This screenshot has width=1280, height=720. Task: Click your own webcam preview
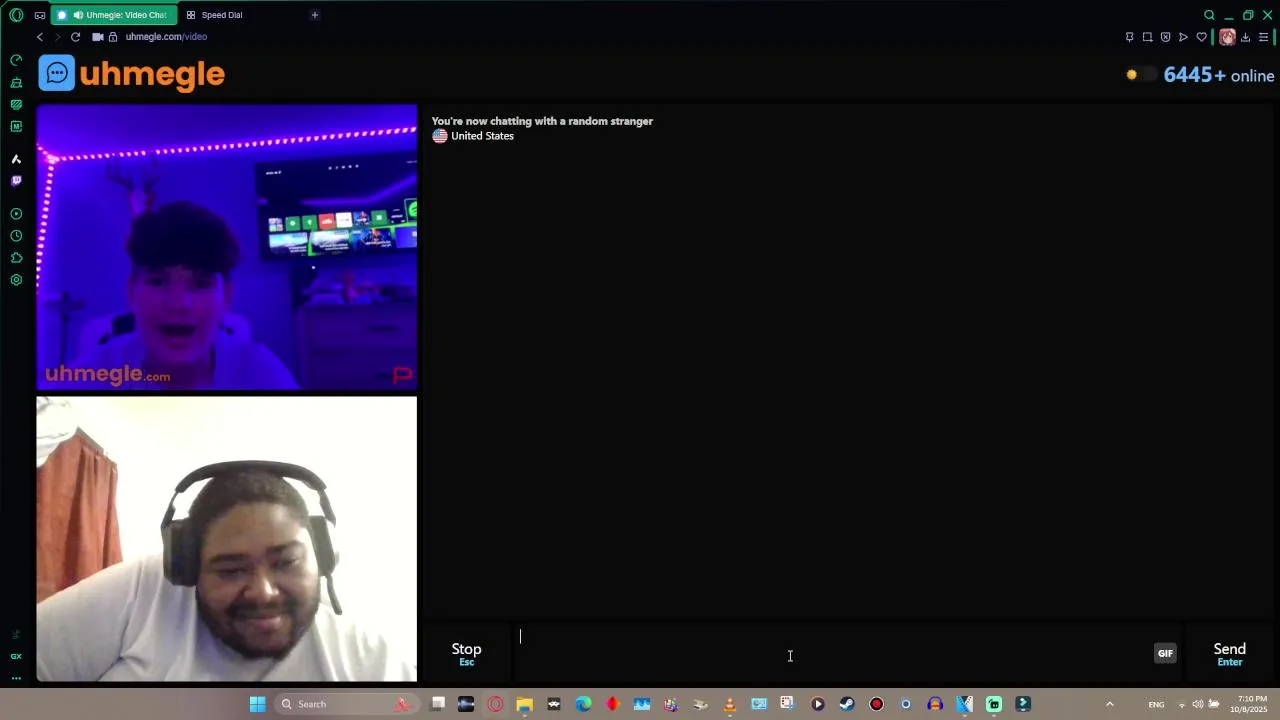[x=227, y=539]
